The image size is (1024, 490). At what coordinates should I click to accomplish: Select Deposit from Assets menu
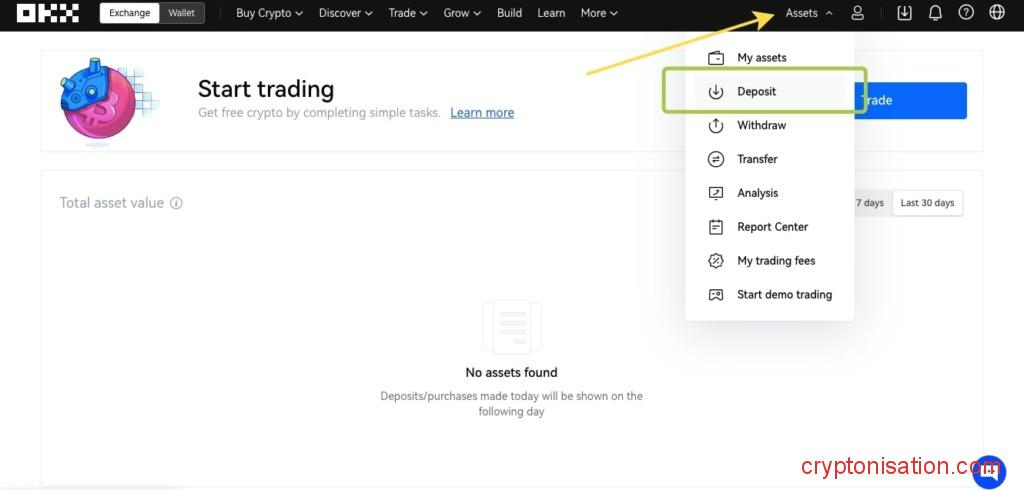coord(757,92)
